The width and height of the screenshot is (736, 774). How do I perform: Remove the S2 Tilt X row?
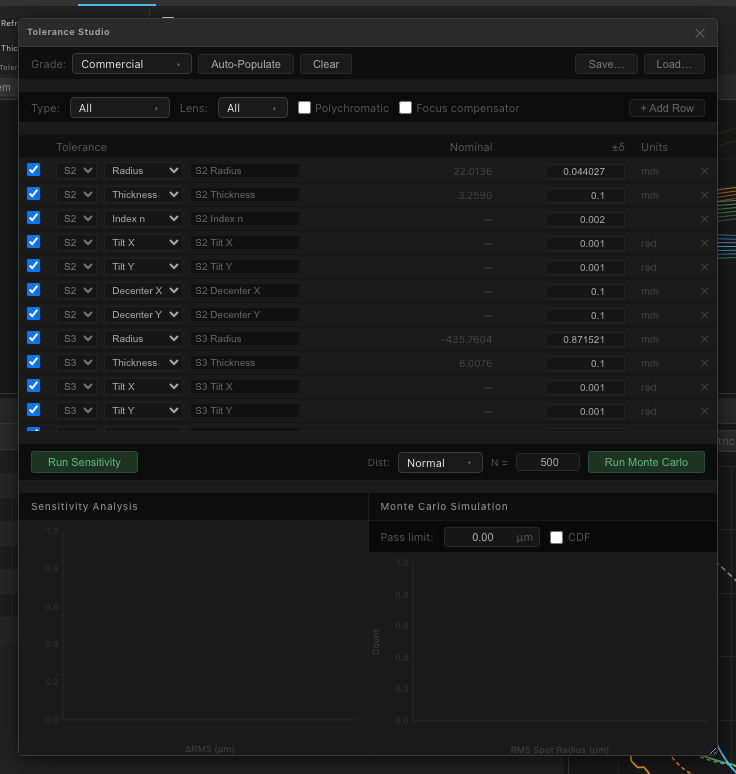(704, 243)
